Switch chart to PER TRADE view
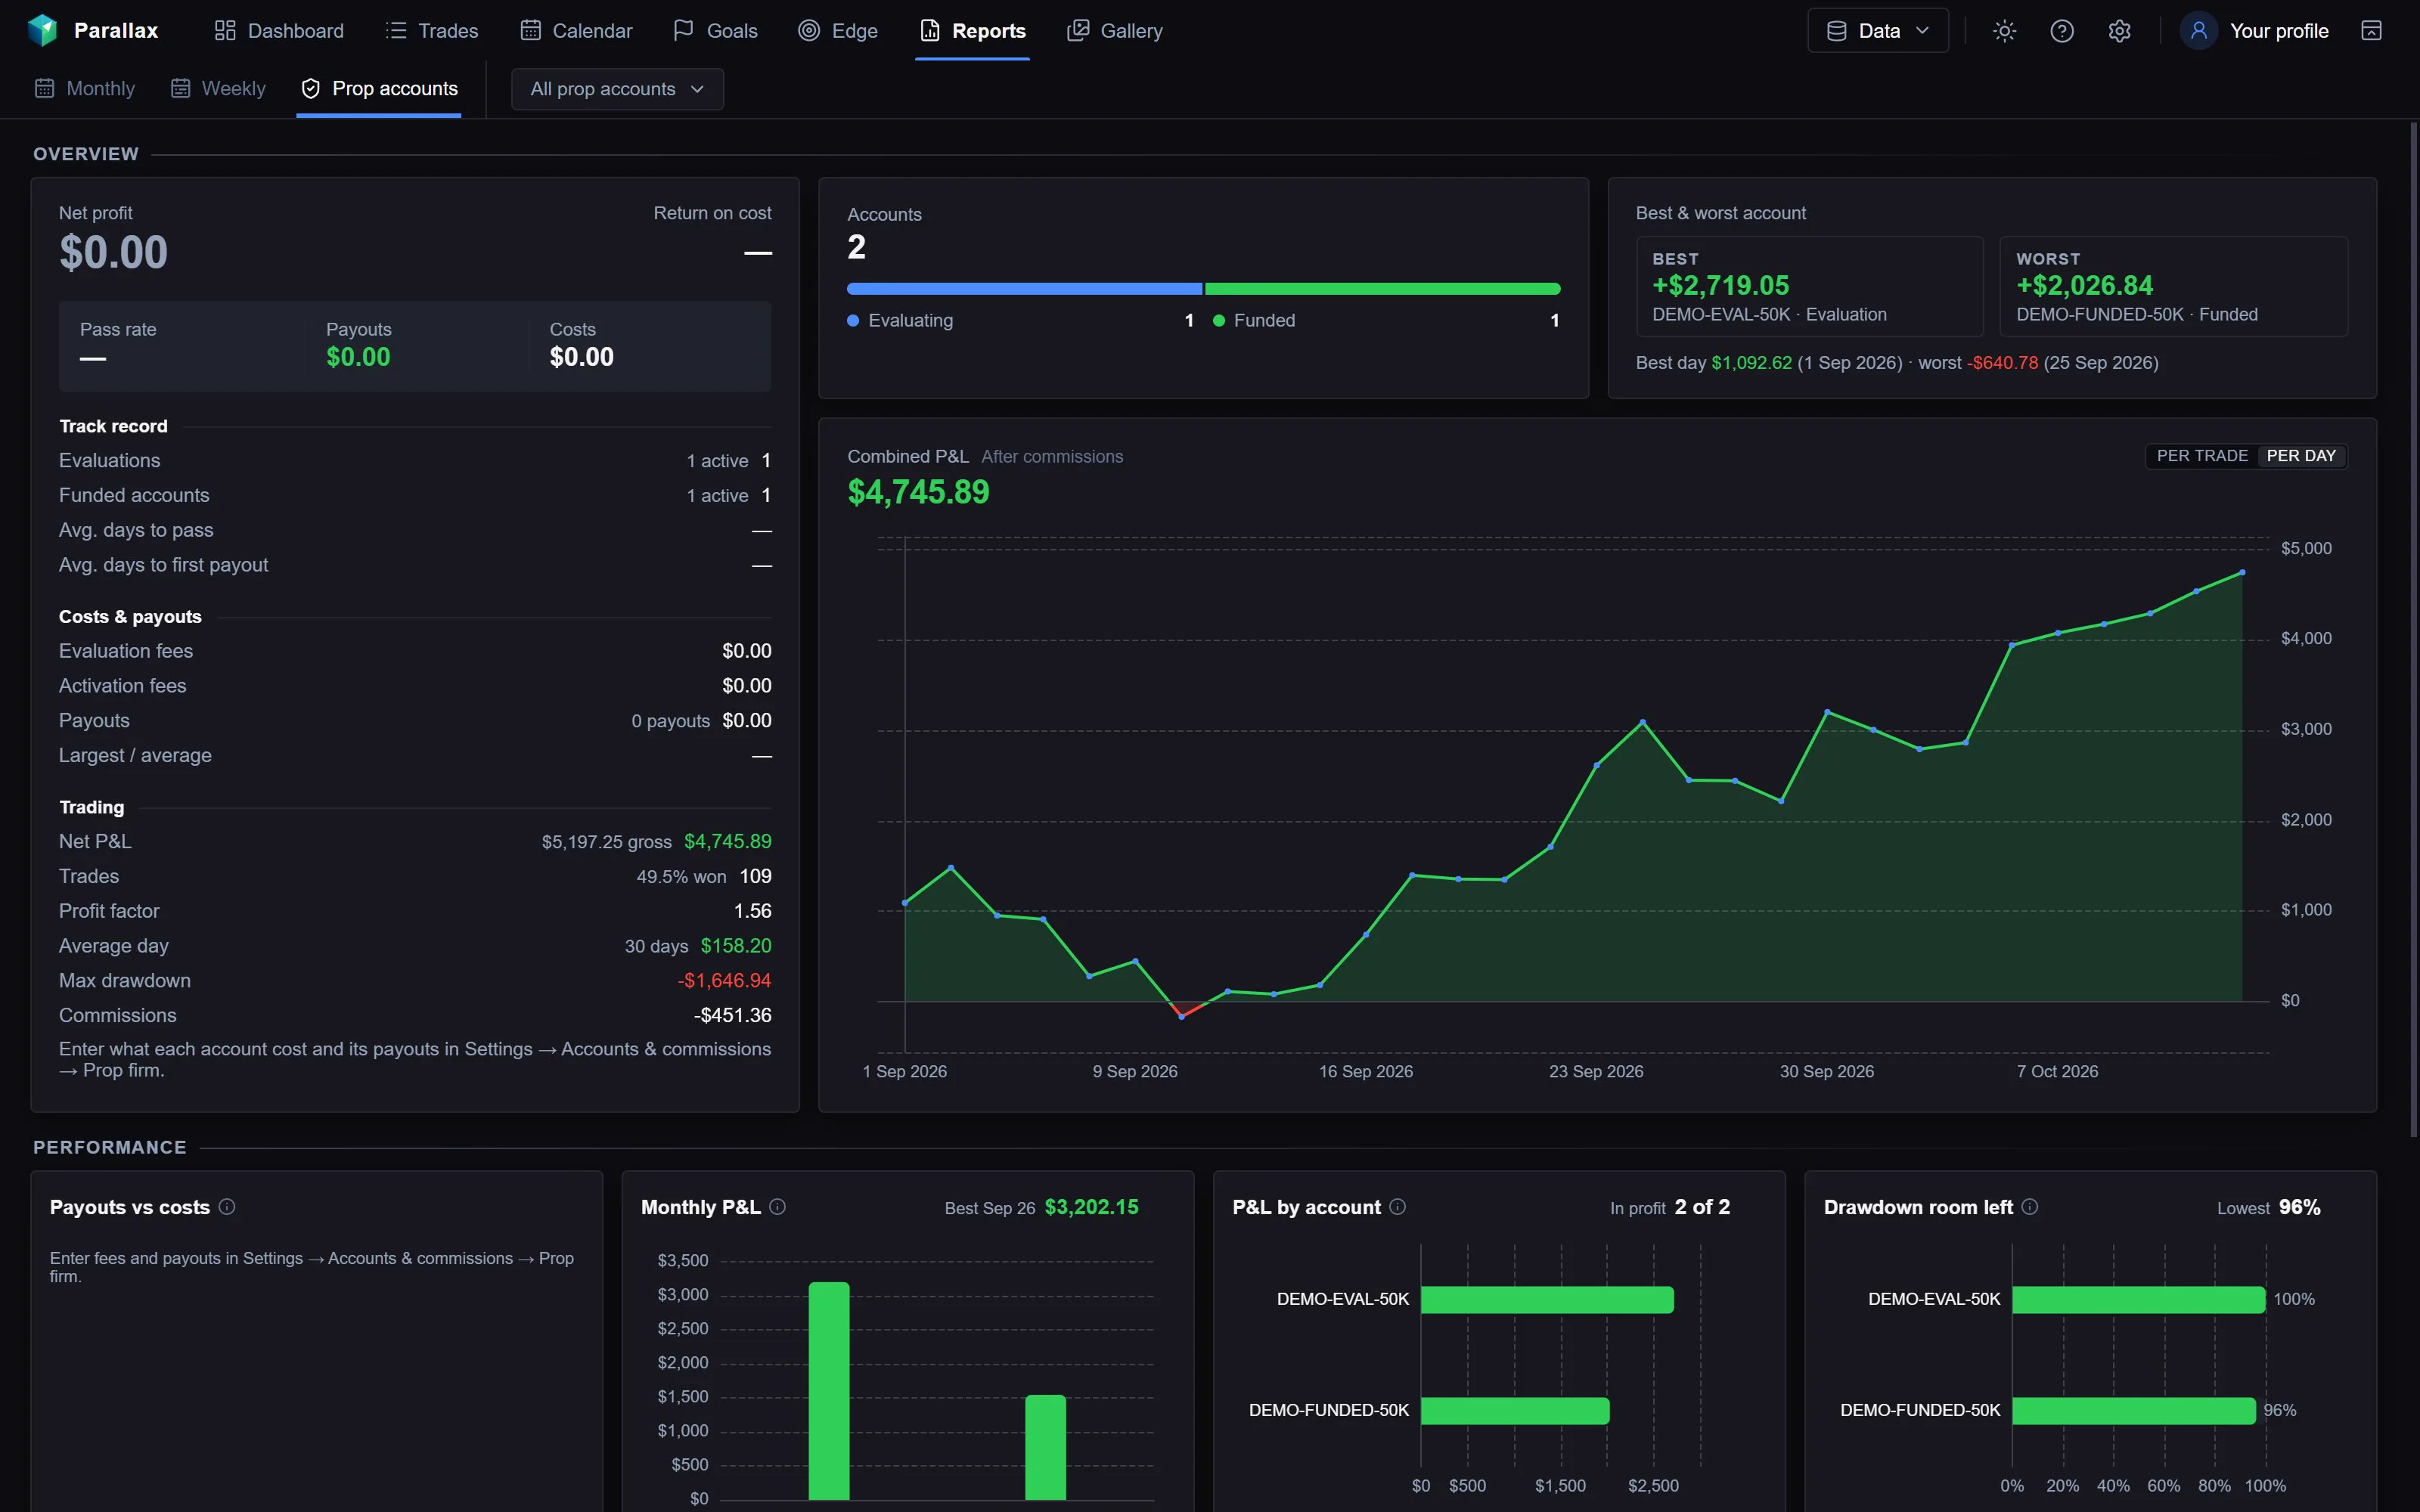Screen dimensions: 2420x1512 (2202, 456)
